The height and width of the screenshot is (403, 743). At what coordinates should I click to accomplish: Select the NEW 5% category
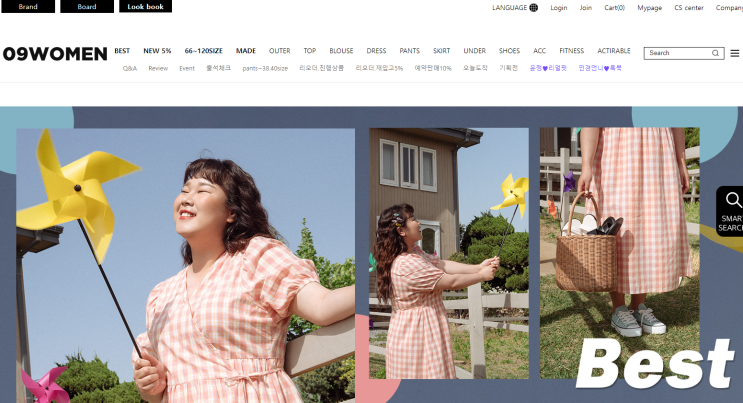click(x=157, y=51)
